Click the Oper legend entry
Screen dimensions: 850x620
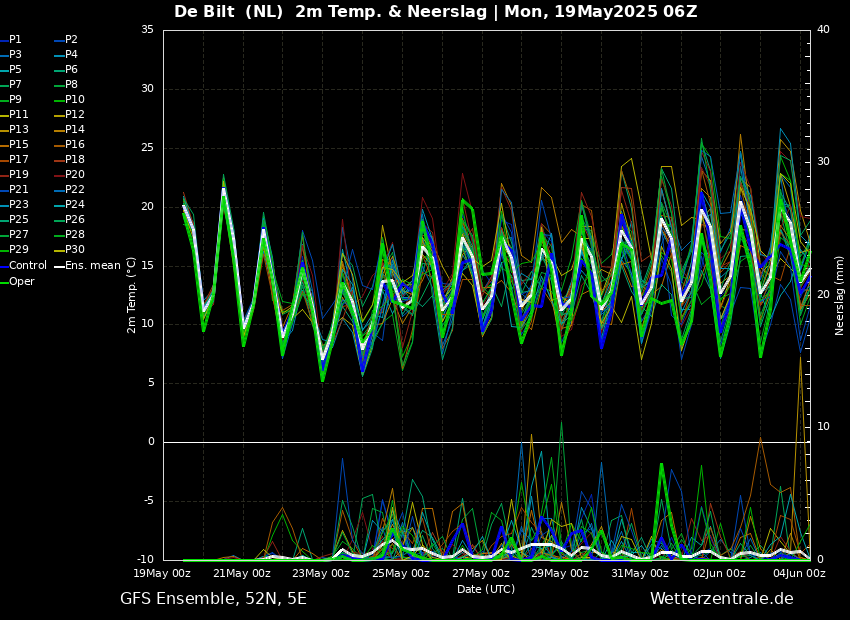point(21,281)
